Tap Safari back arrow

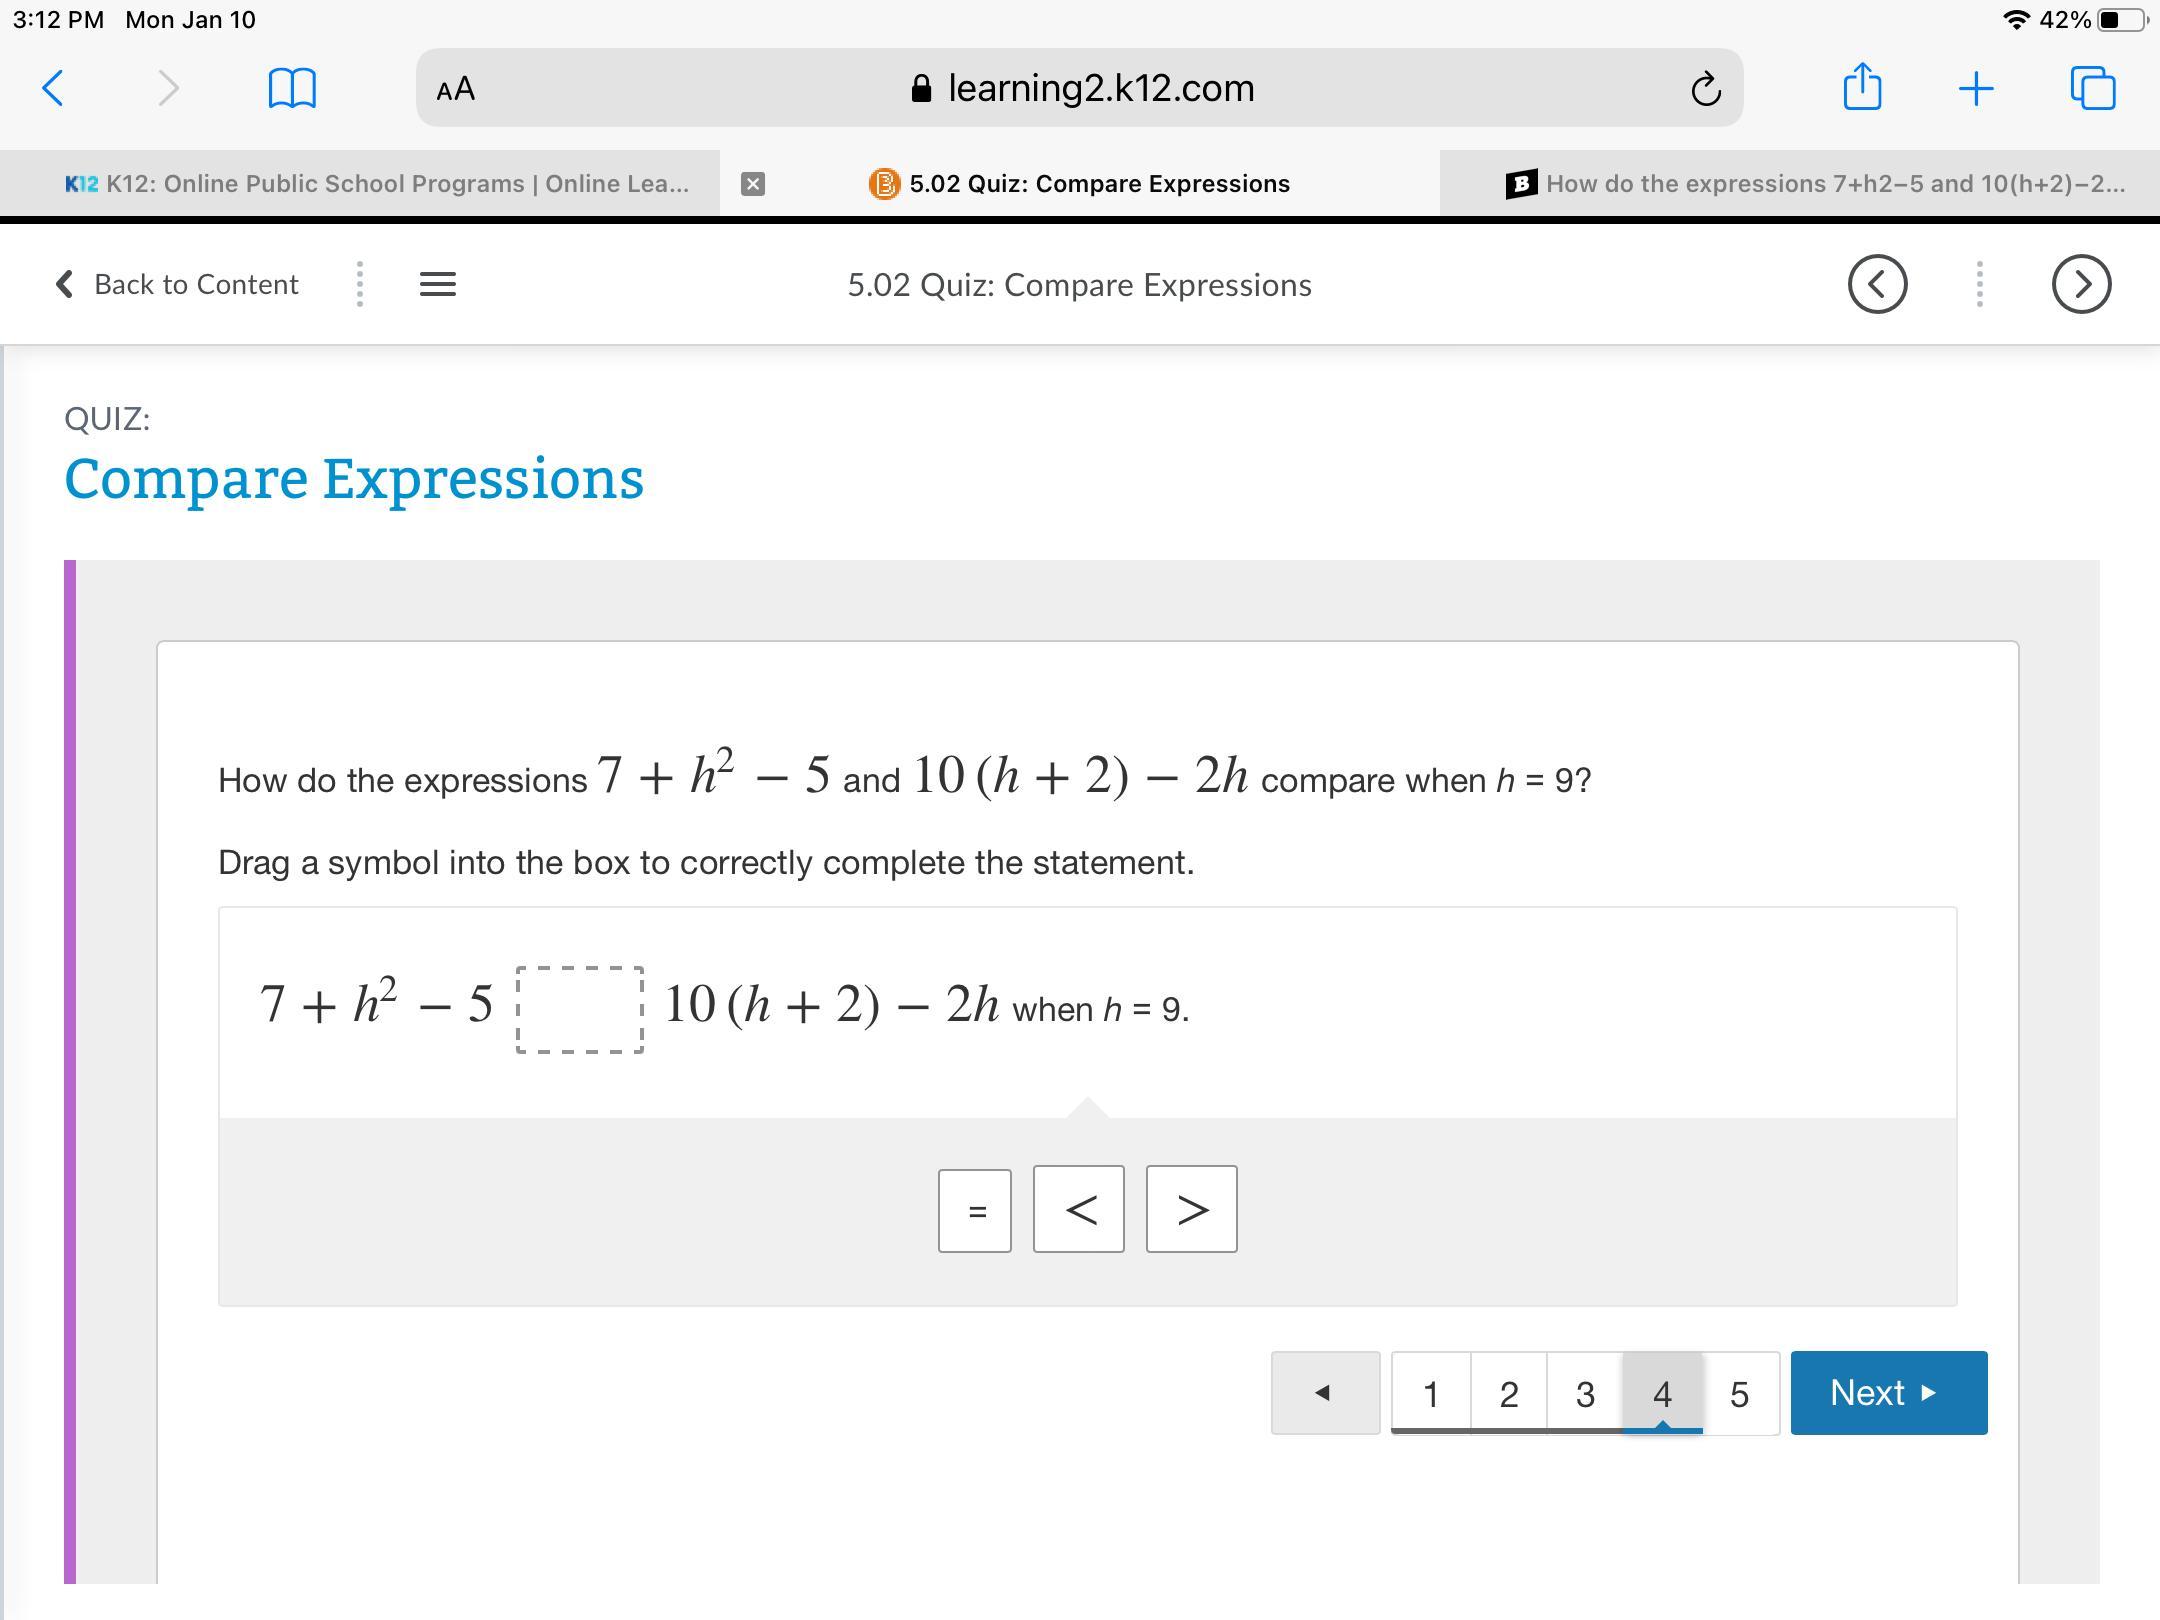tap(54, 88)
